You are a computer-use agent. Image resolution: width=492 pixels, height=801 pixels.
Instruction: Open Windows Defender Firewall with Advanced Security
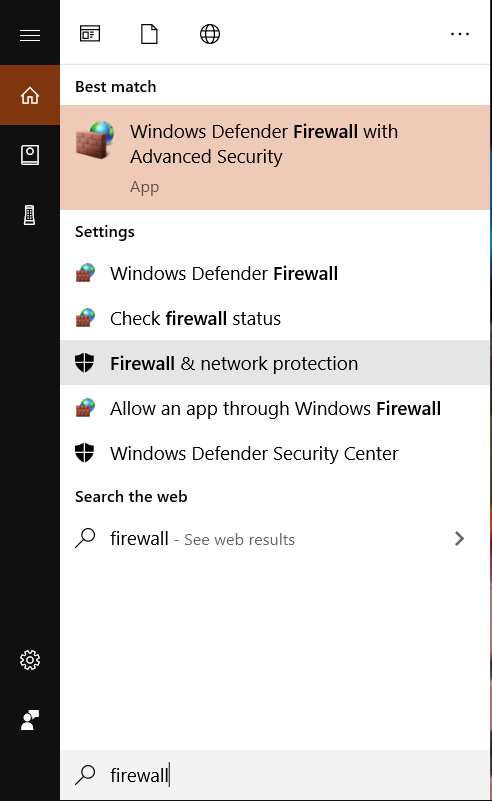275,157
